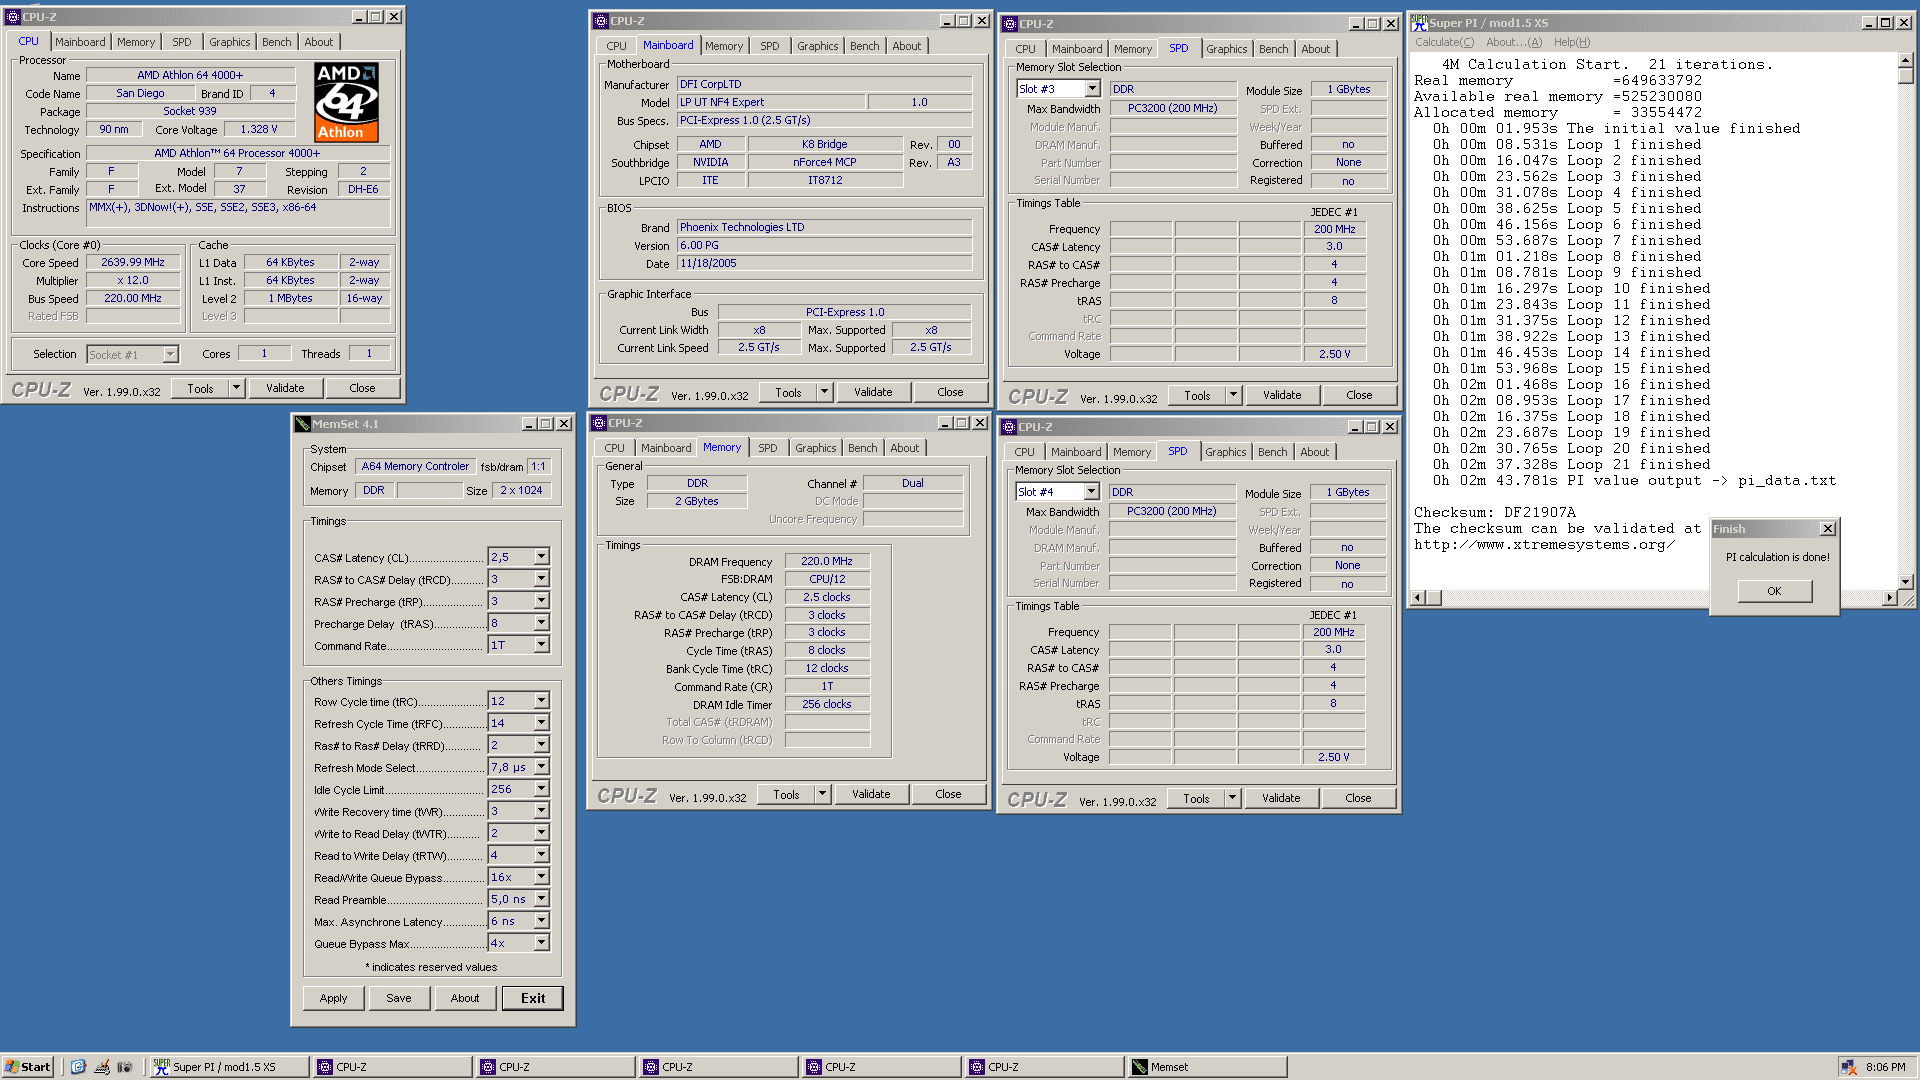Click Apply in MemSet
Image resolution: width=1920 pixels, height=1080 pixels.
pos(334,998)
